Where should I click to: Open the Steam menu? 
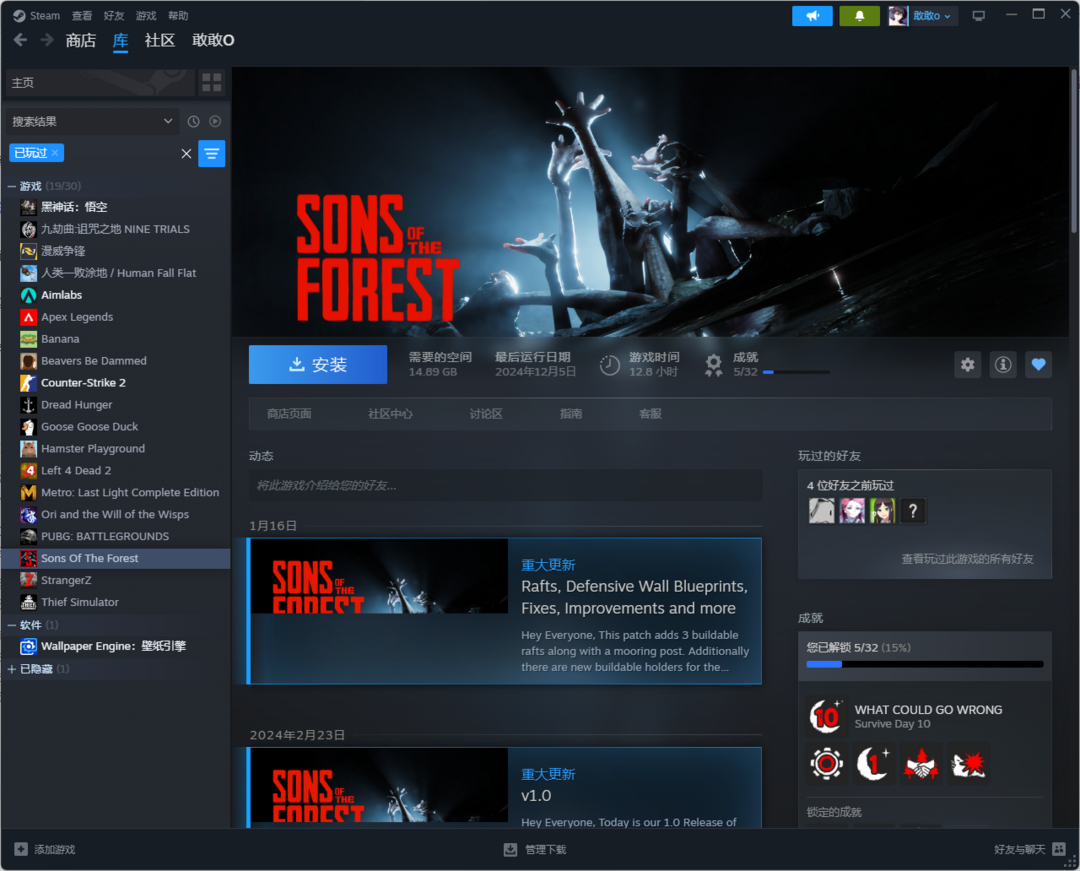coord(45,16)
